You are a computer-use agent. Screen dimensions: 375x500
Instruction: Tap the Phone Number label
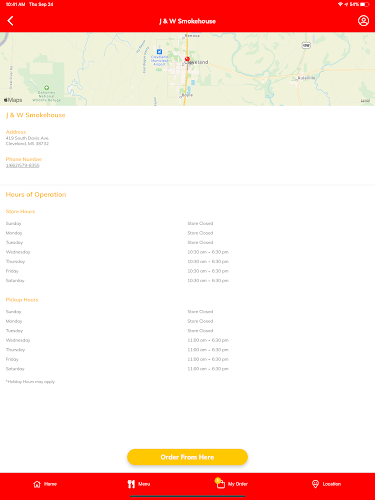[24, 159]
